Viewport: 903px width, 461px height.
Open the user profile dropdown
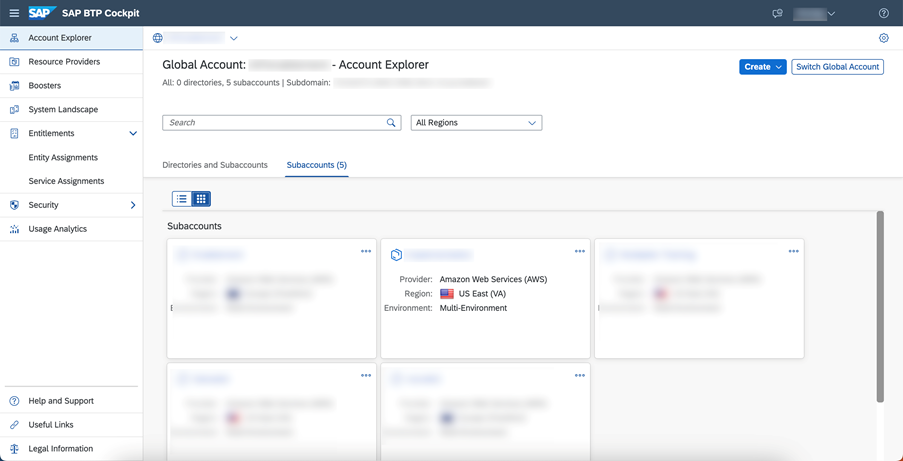point(814,13)
